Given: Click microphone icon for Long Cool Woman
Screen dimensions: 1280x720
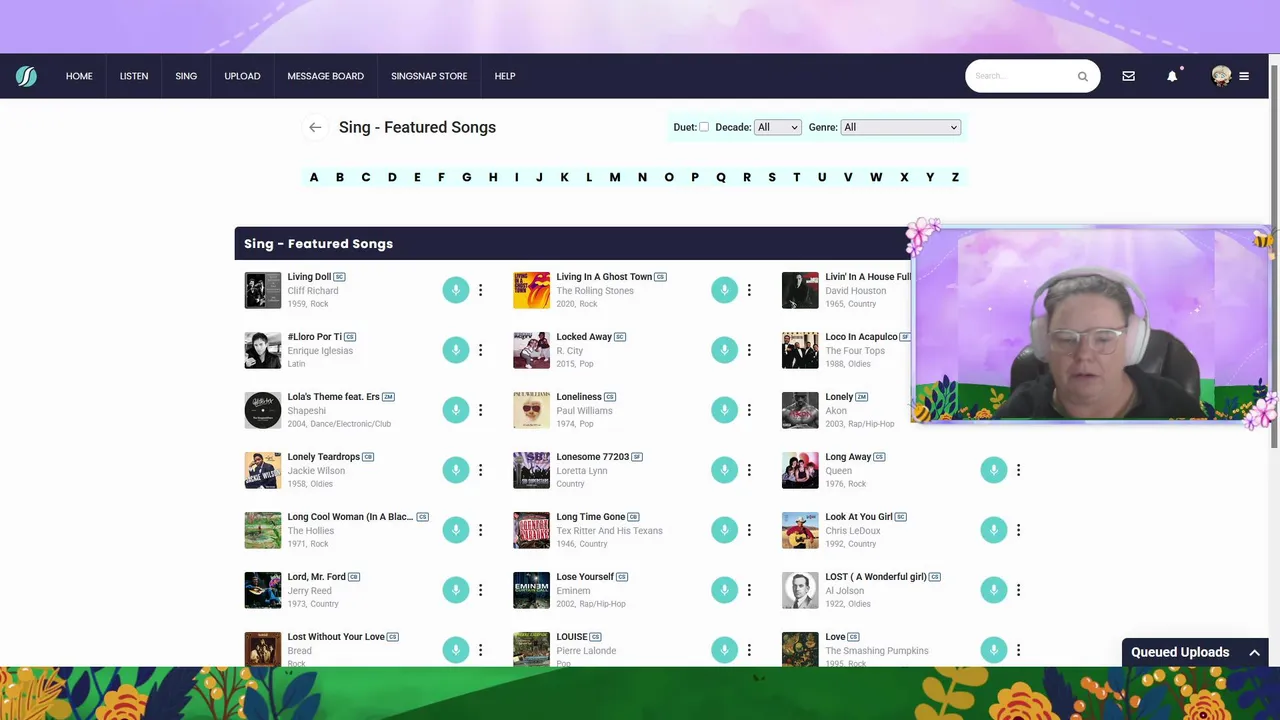Looking at the screenshot, I should [456, 530].
